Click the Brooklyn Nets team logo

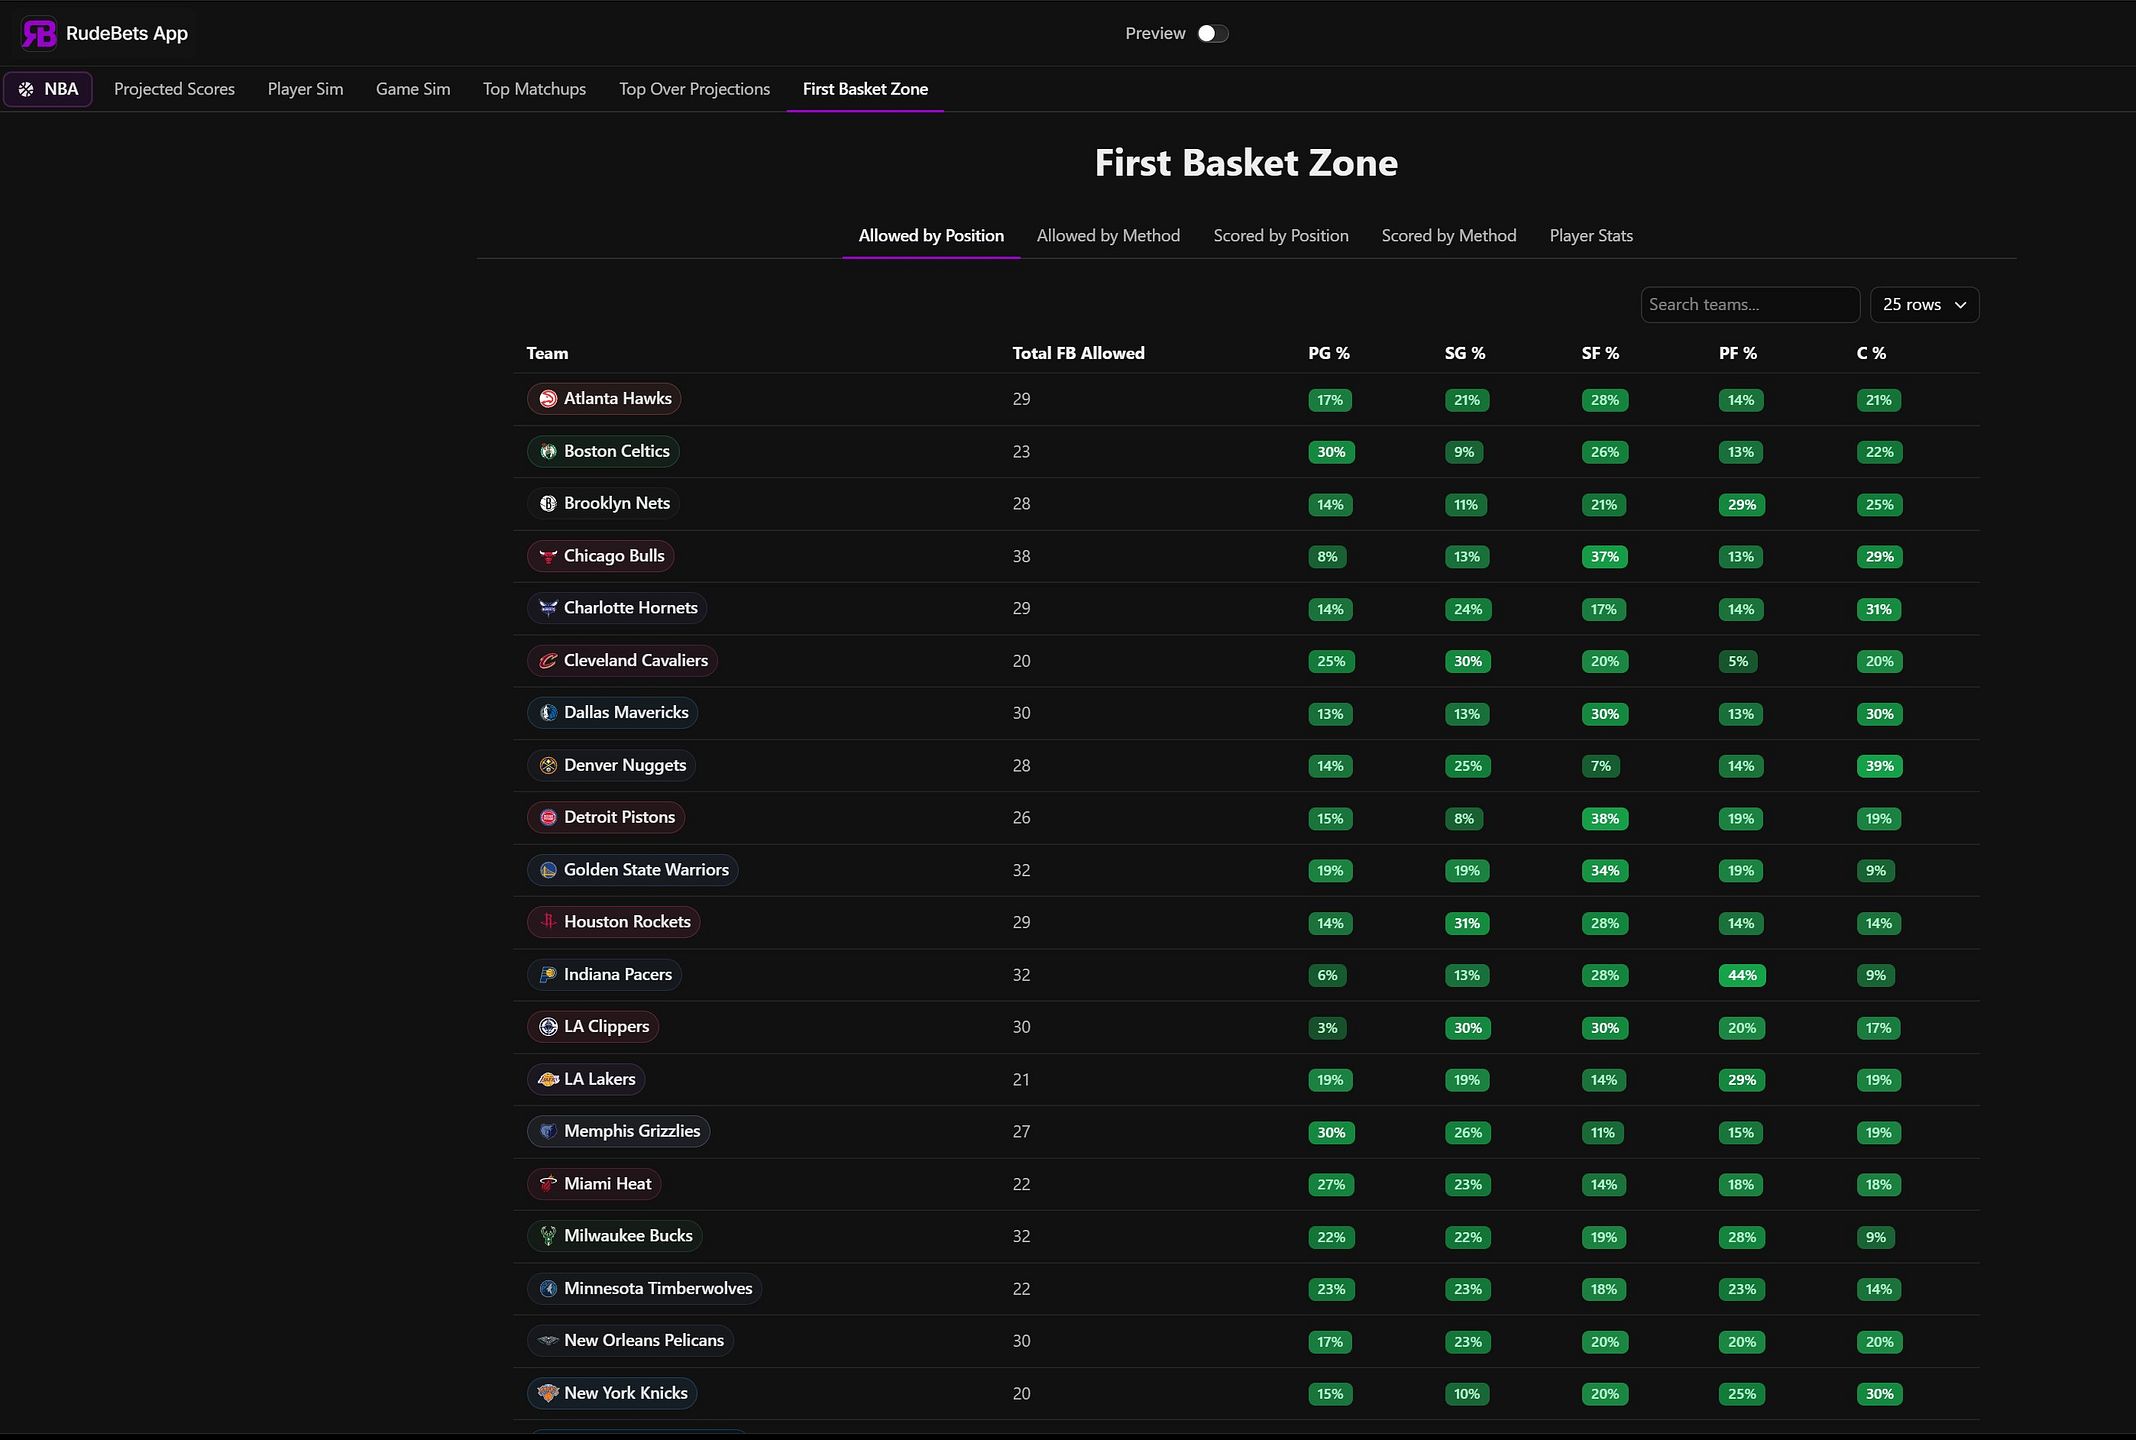[x=548, y=503]
